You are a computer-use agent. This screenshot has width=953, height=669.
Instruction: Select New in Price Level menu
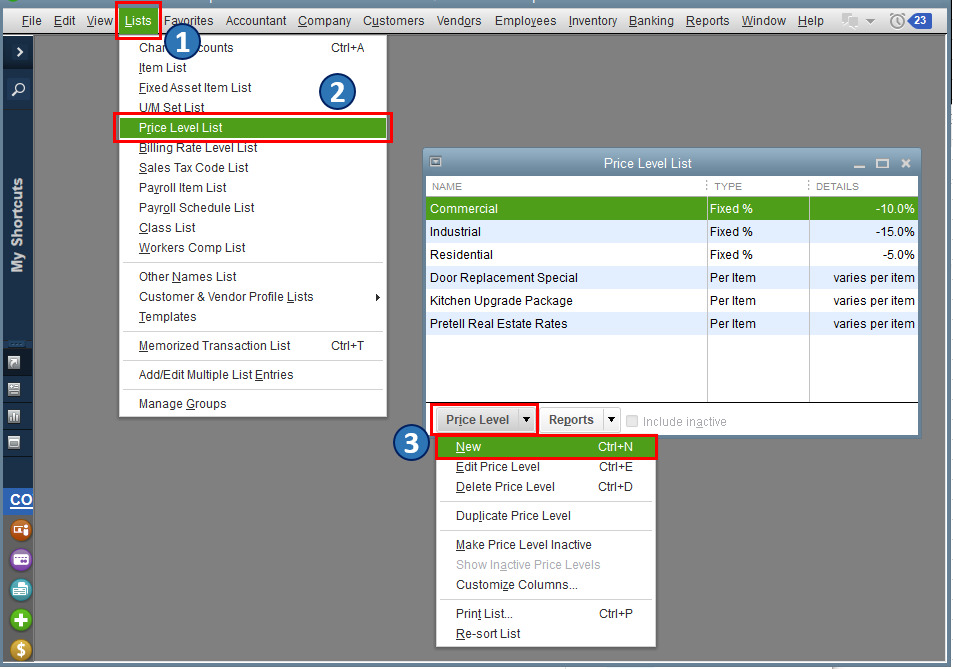(546, 447)
